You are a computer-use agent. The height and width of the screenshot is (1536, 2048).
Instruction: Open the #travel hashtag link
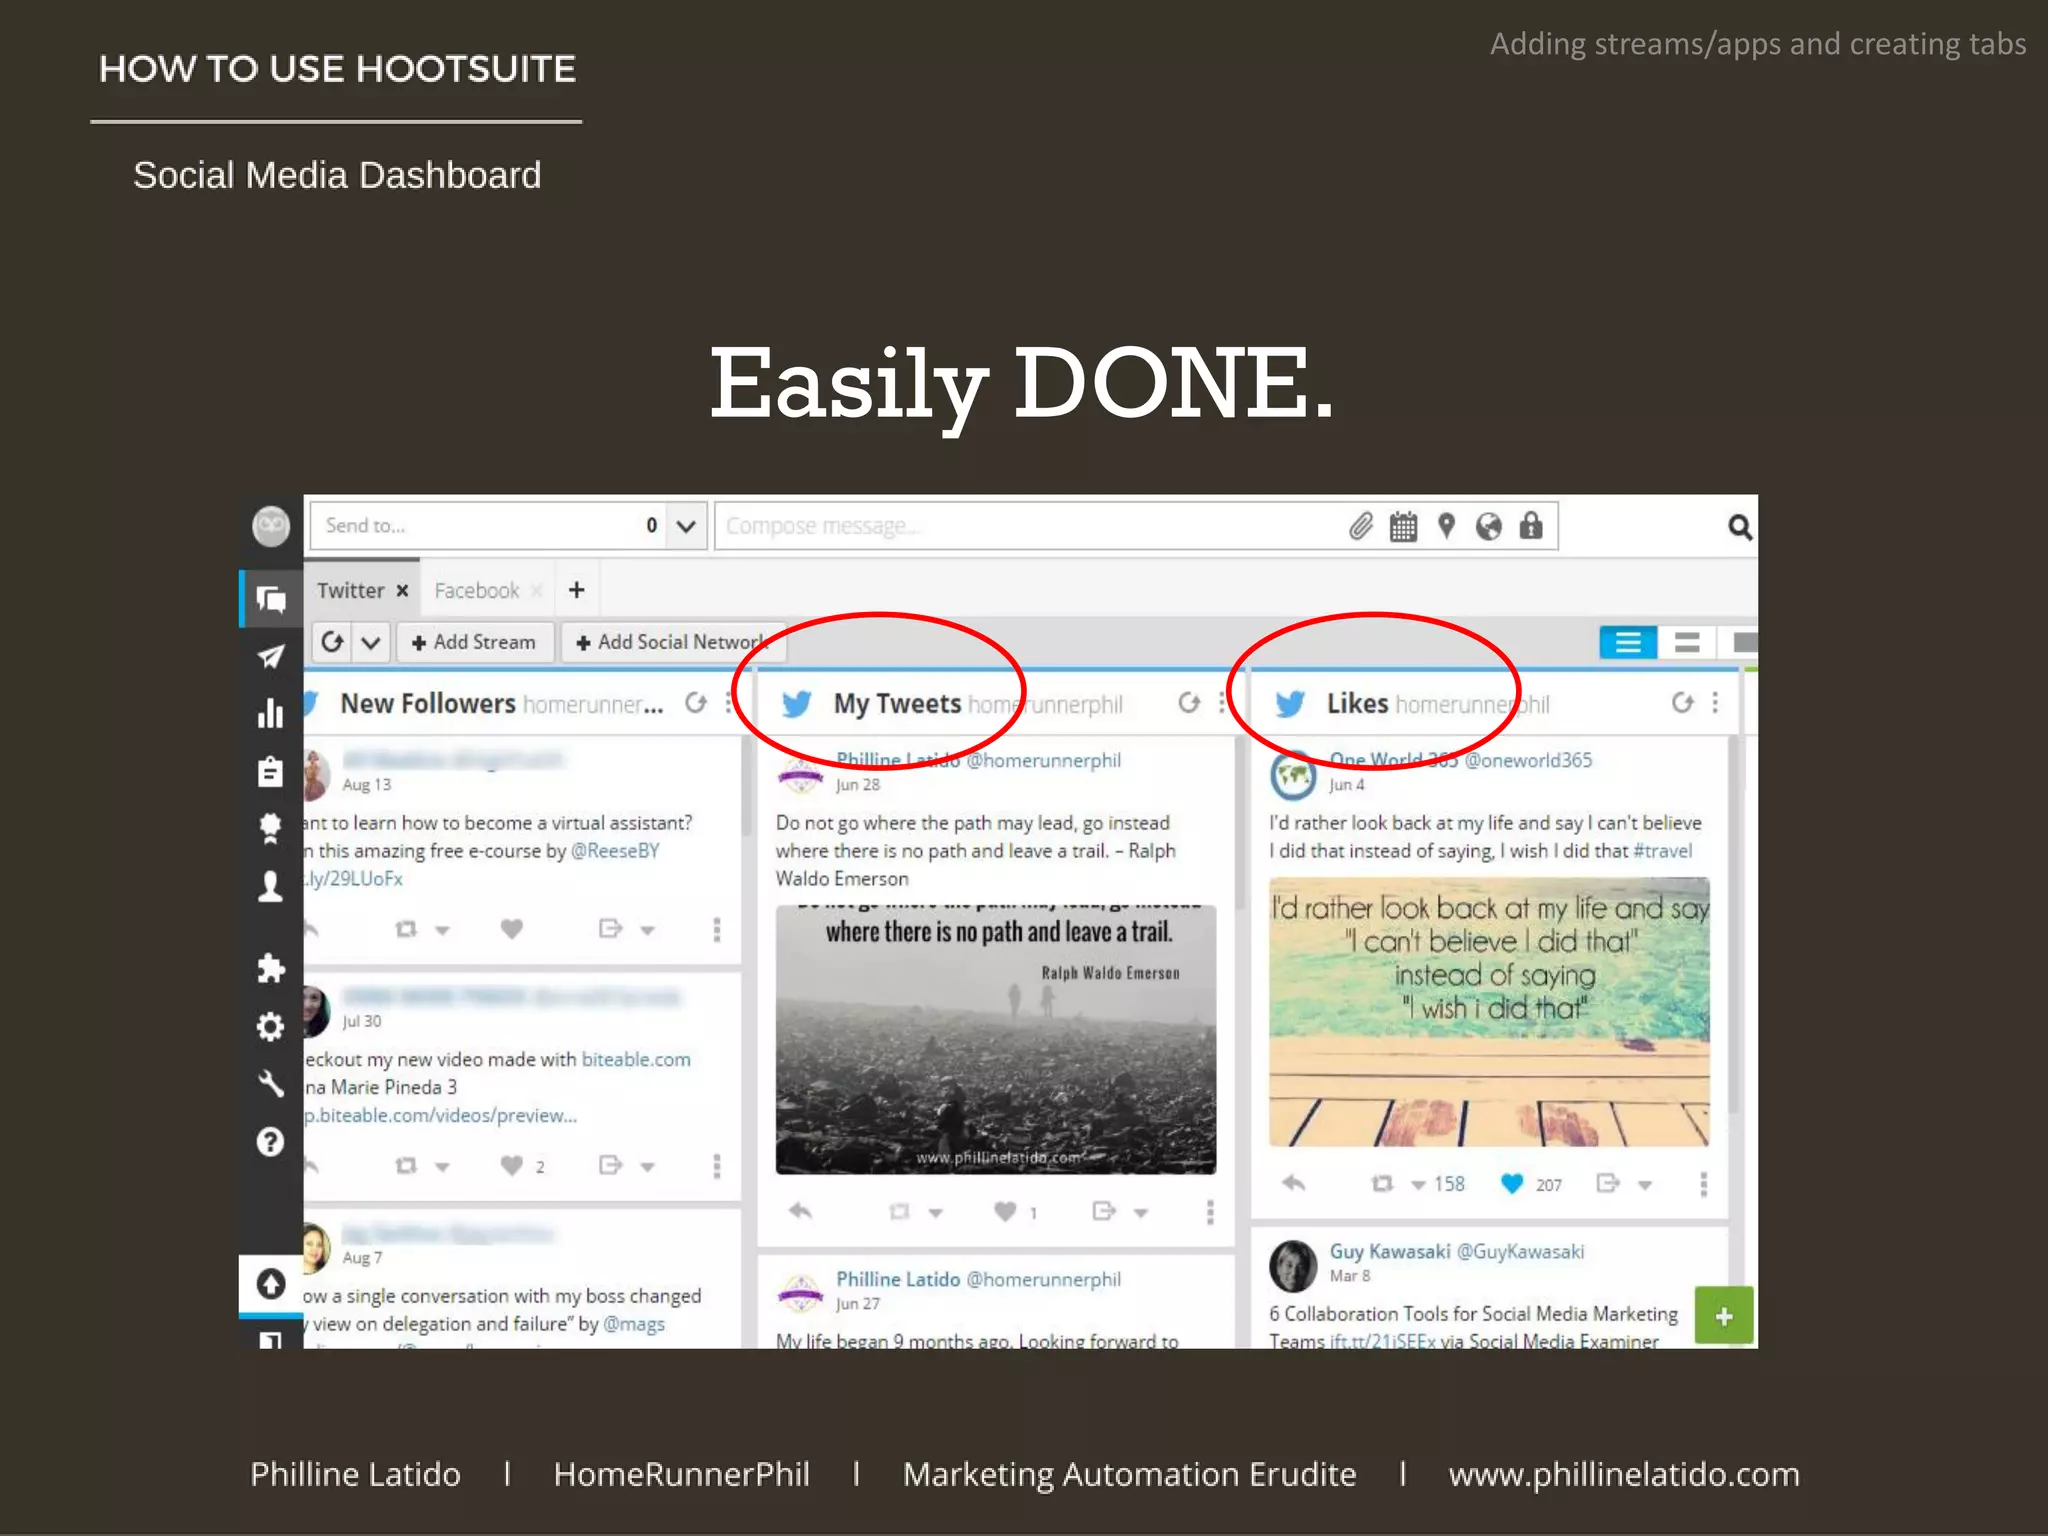coord(1663,851)
